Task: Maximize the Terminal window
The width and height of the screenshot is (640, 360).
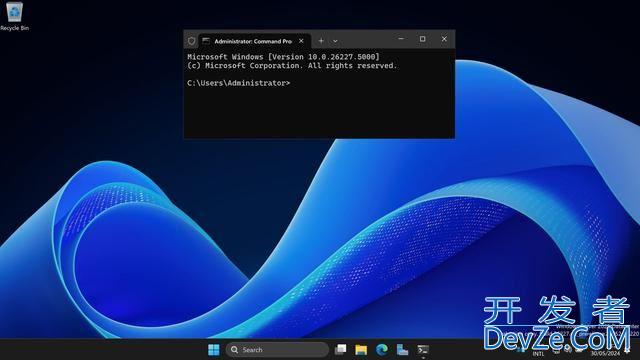Action: point(422,39)
